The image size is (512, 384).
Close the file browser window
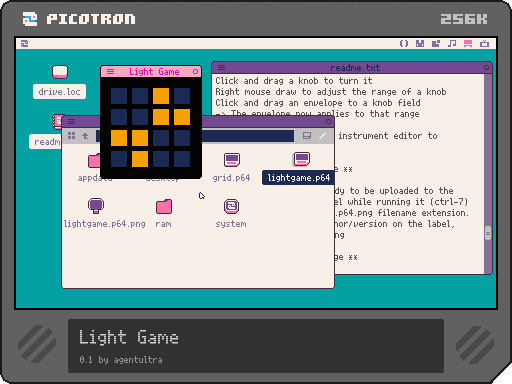click(328, 121)
